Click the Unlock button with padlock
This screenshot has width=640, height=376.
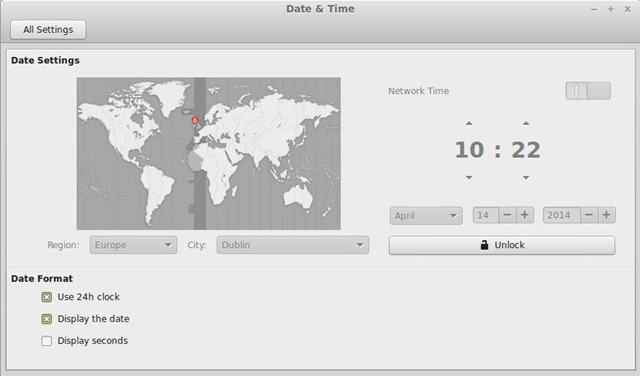click(x=502, y=245)
